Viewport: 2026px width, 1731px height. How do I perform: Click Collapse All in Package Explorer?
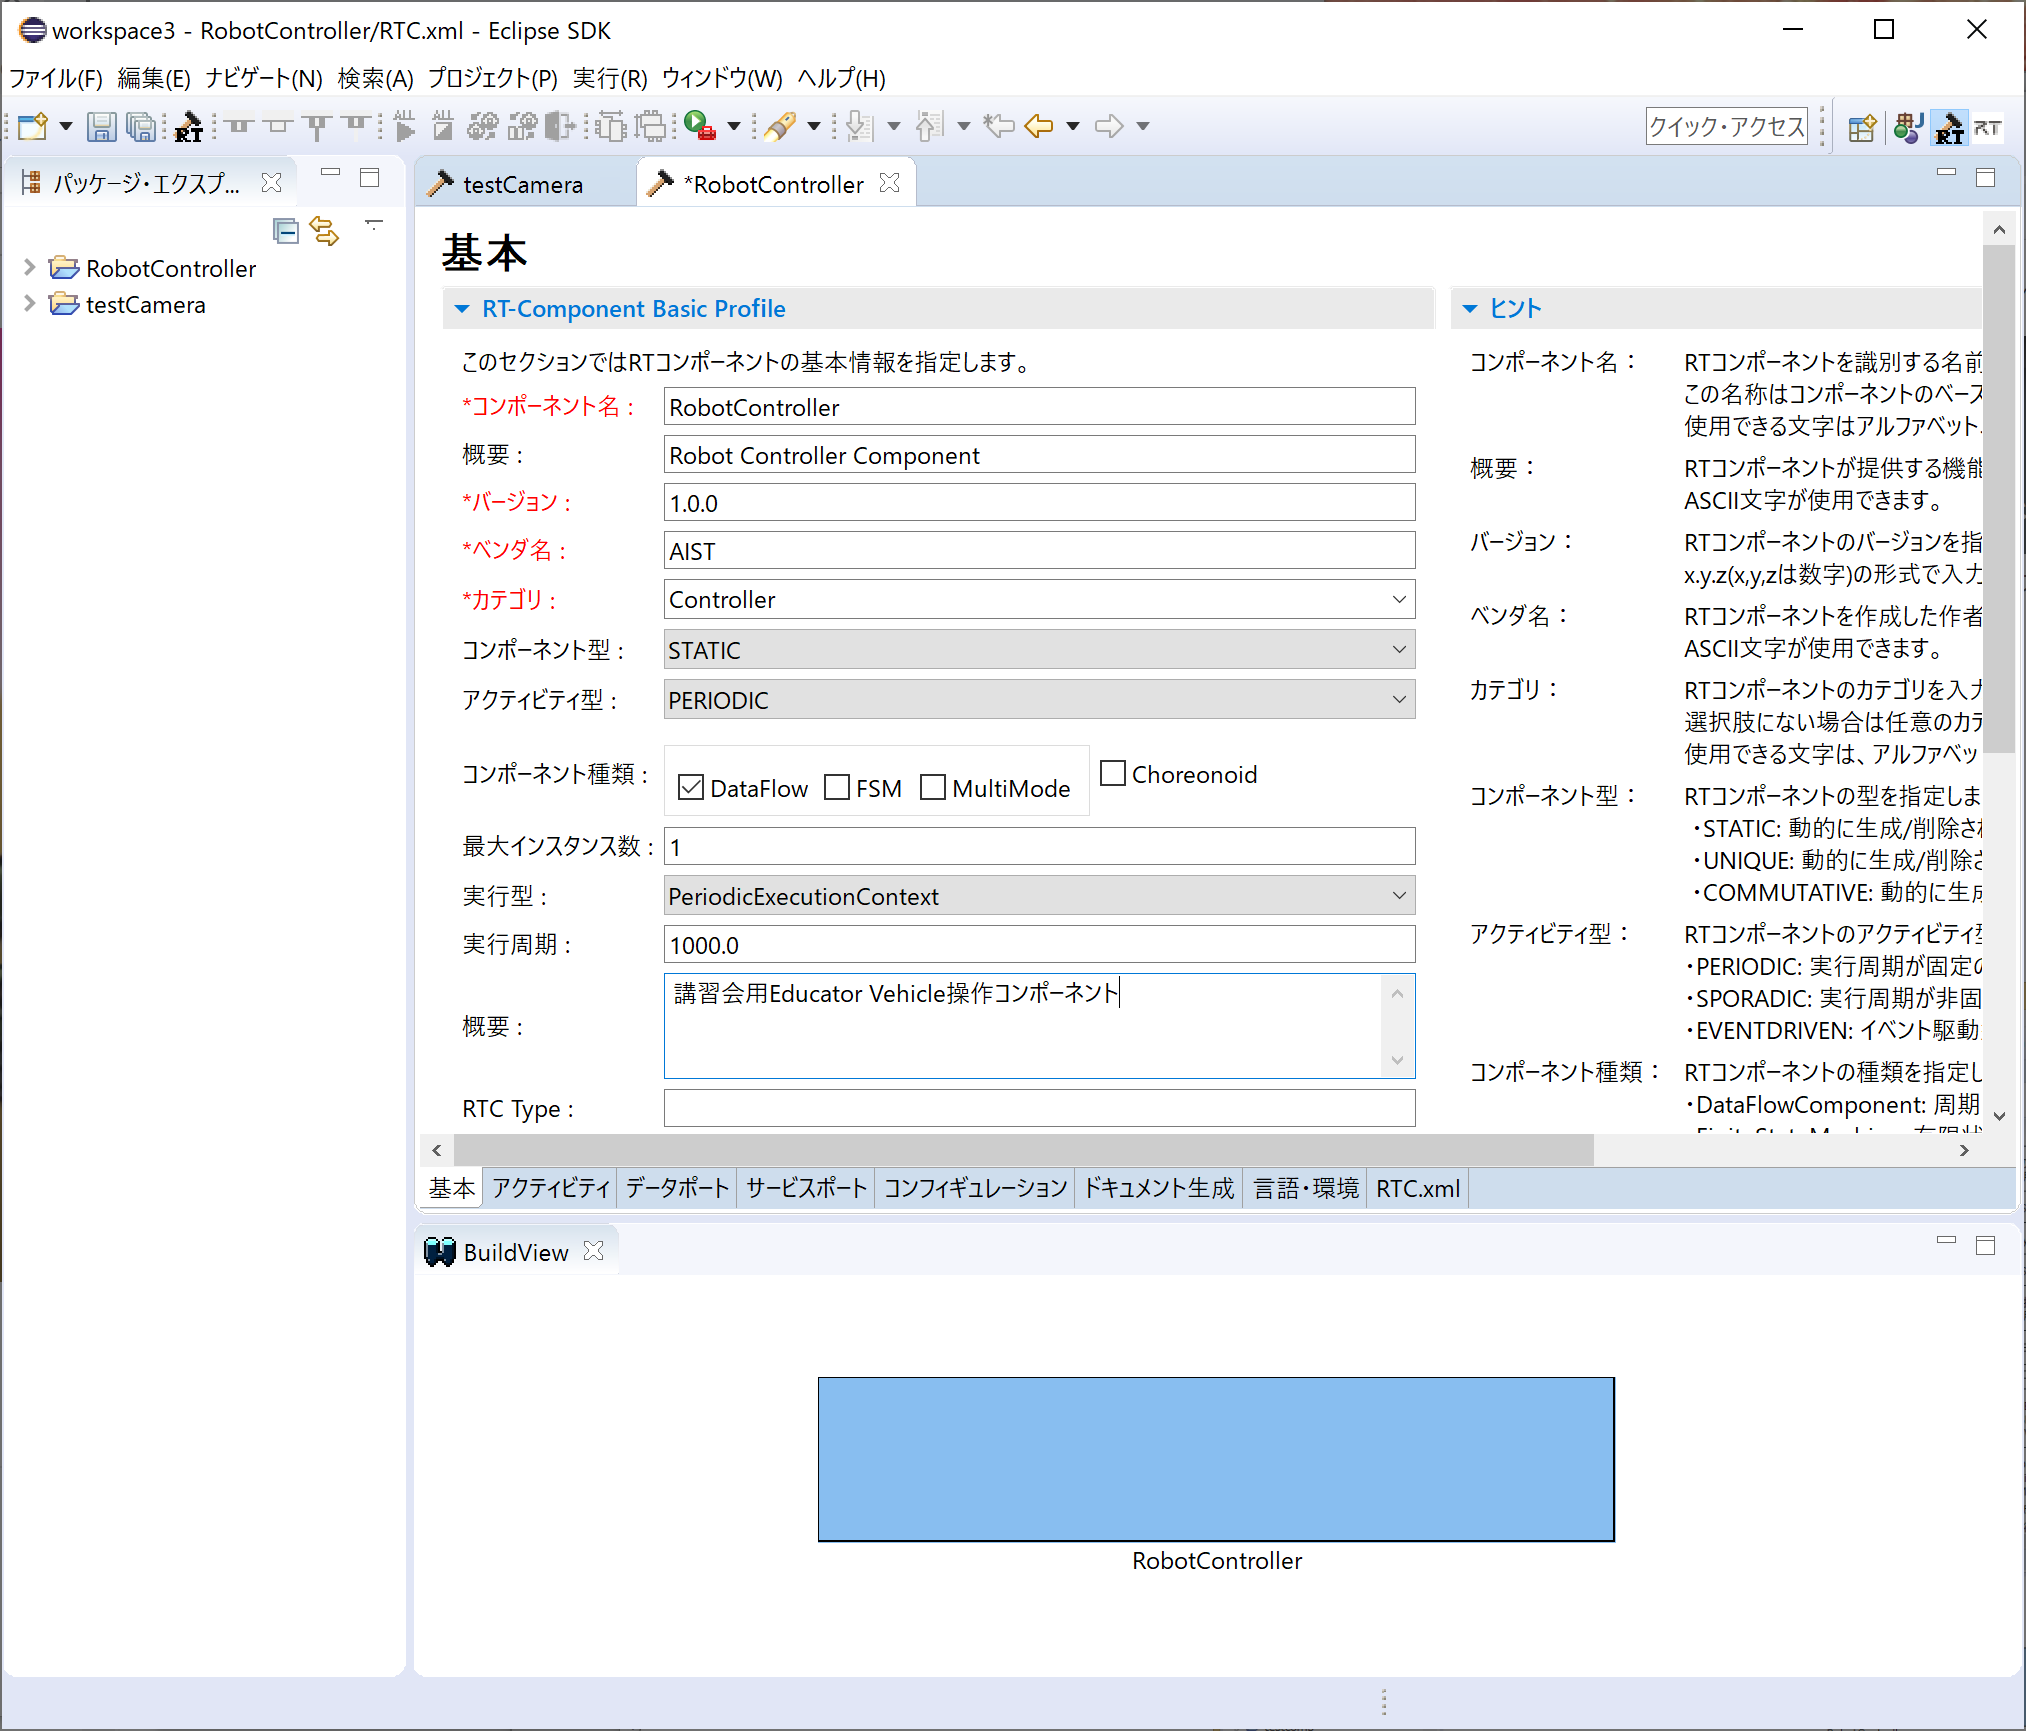(x=286, y=231)
